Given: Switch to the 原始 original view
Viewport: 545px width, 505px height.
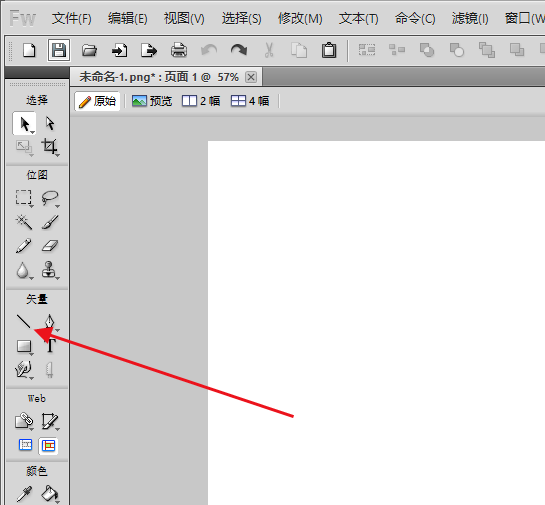Looking at the screenshot, I should [x=97, y=101].
